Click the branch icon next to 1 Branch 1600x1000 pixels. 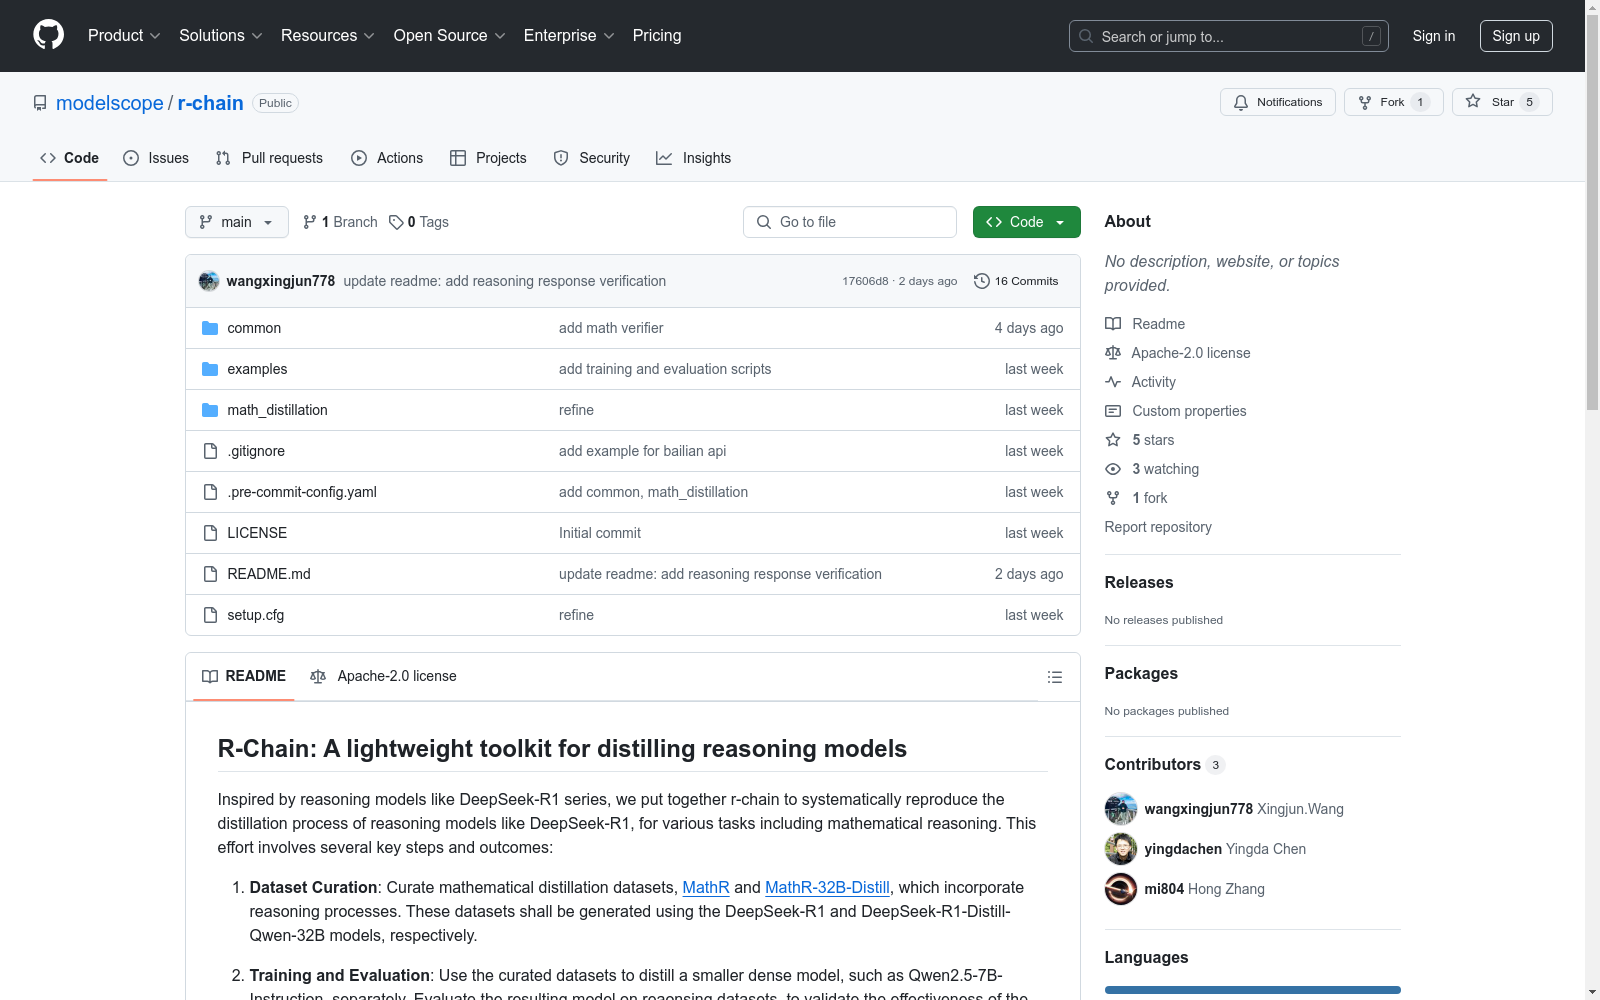310,222
